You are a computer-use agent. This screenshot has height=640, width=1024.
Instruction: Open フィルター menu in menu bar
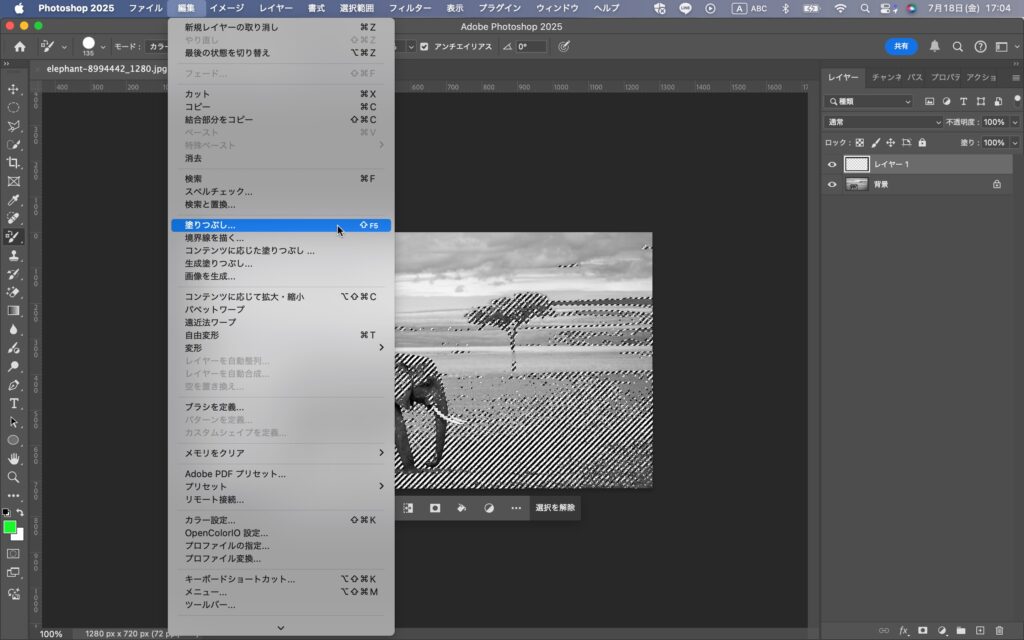tap(410, 8)
